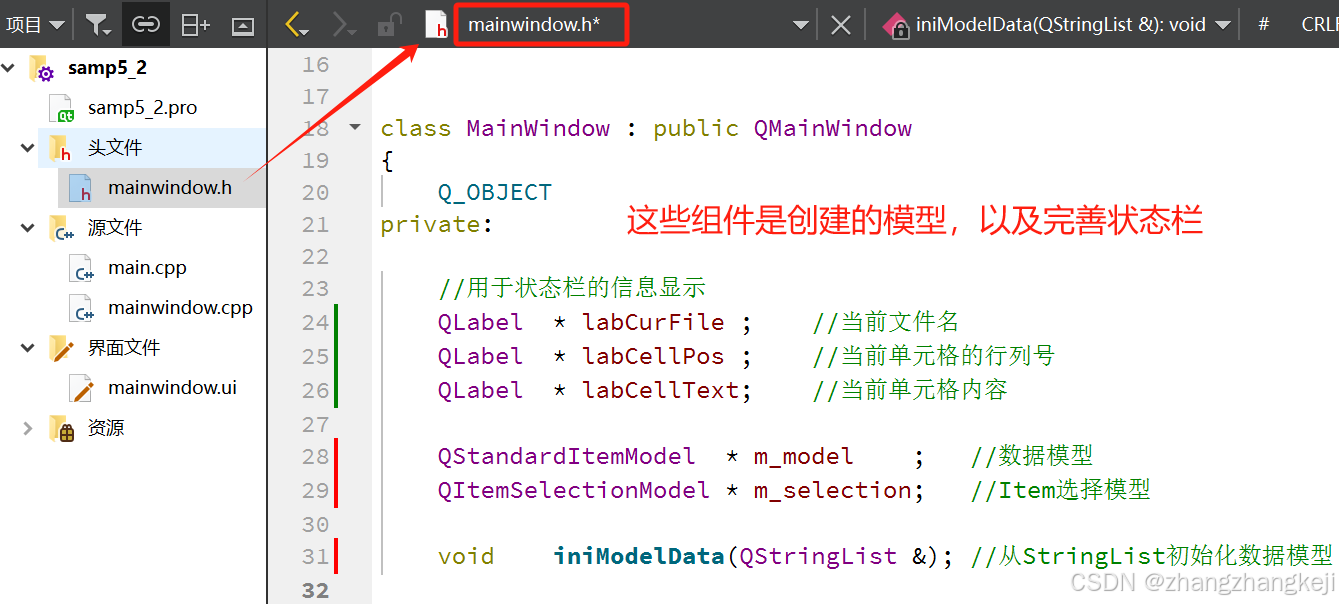Open the filter tree options
This screenshot has width=1339, height=604.
point(98,25)
